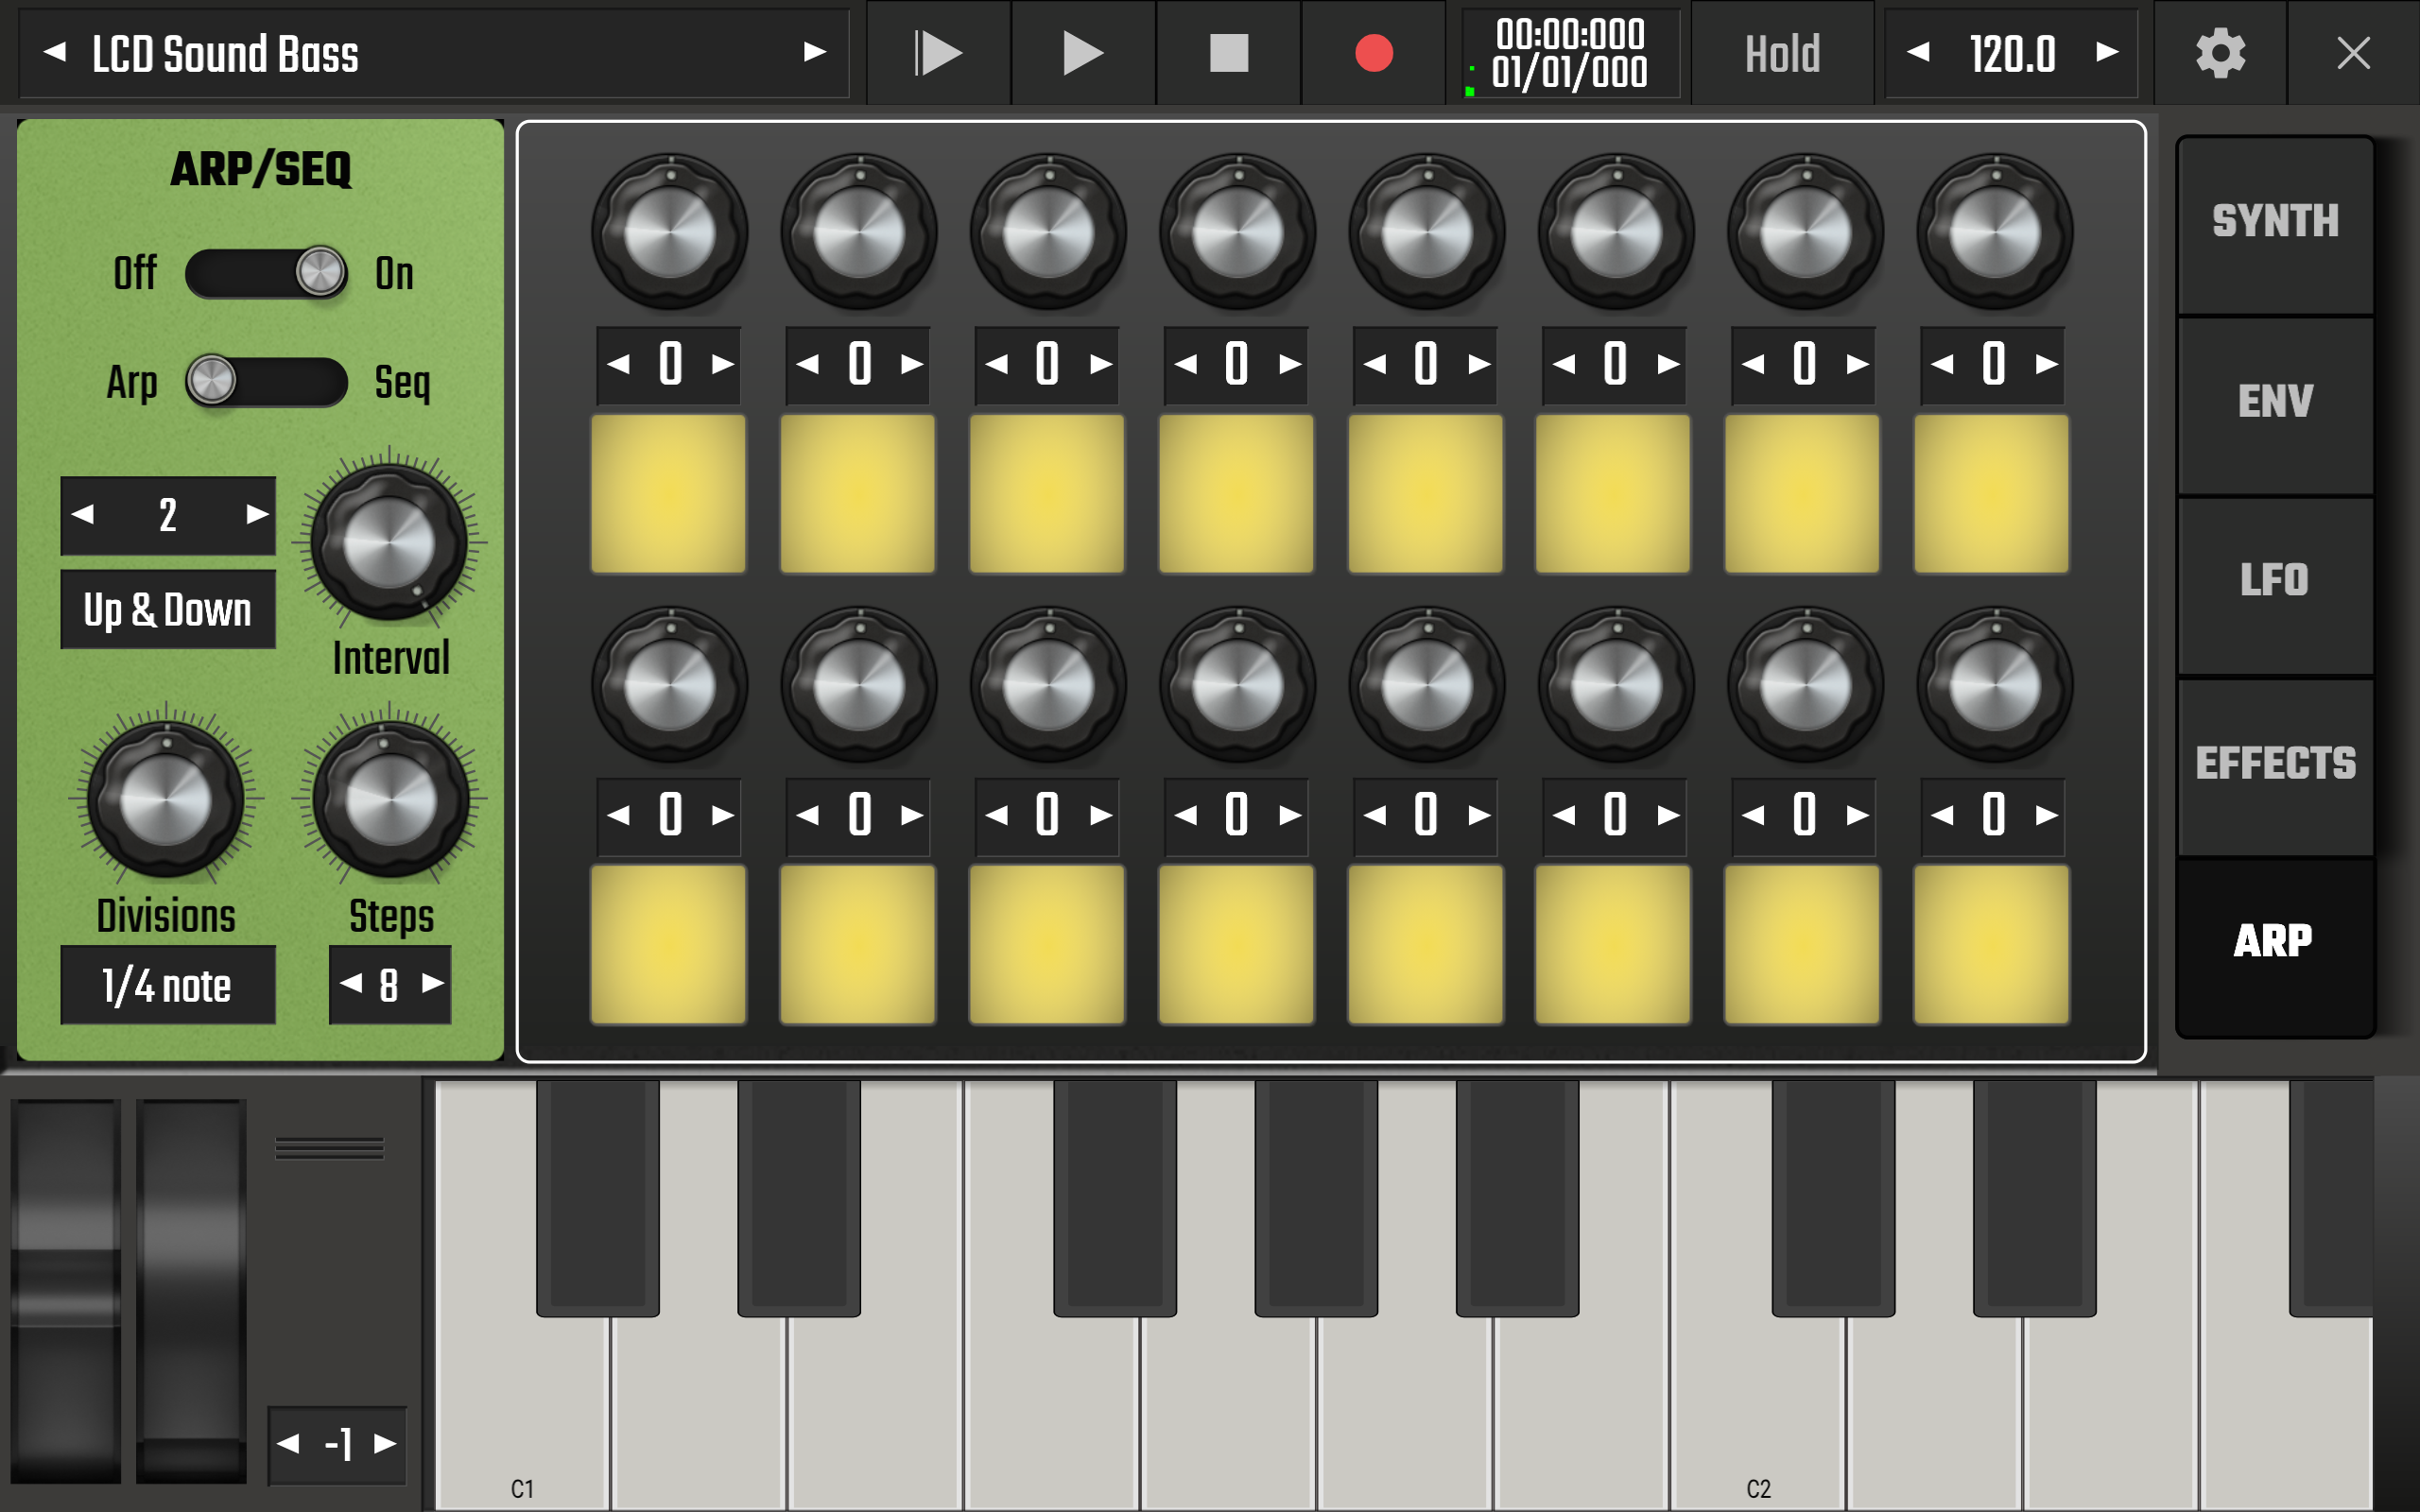Screen dimensions: 2420x1512
Task: Click the Play from start button
Action: (938, 53)
